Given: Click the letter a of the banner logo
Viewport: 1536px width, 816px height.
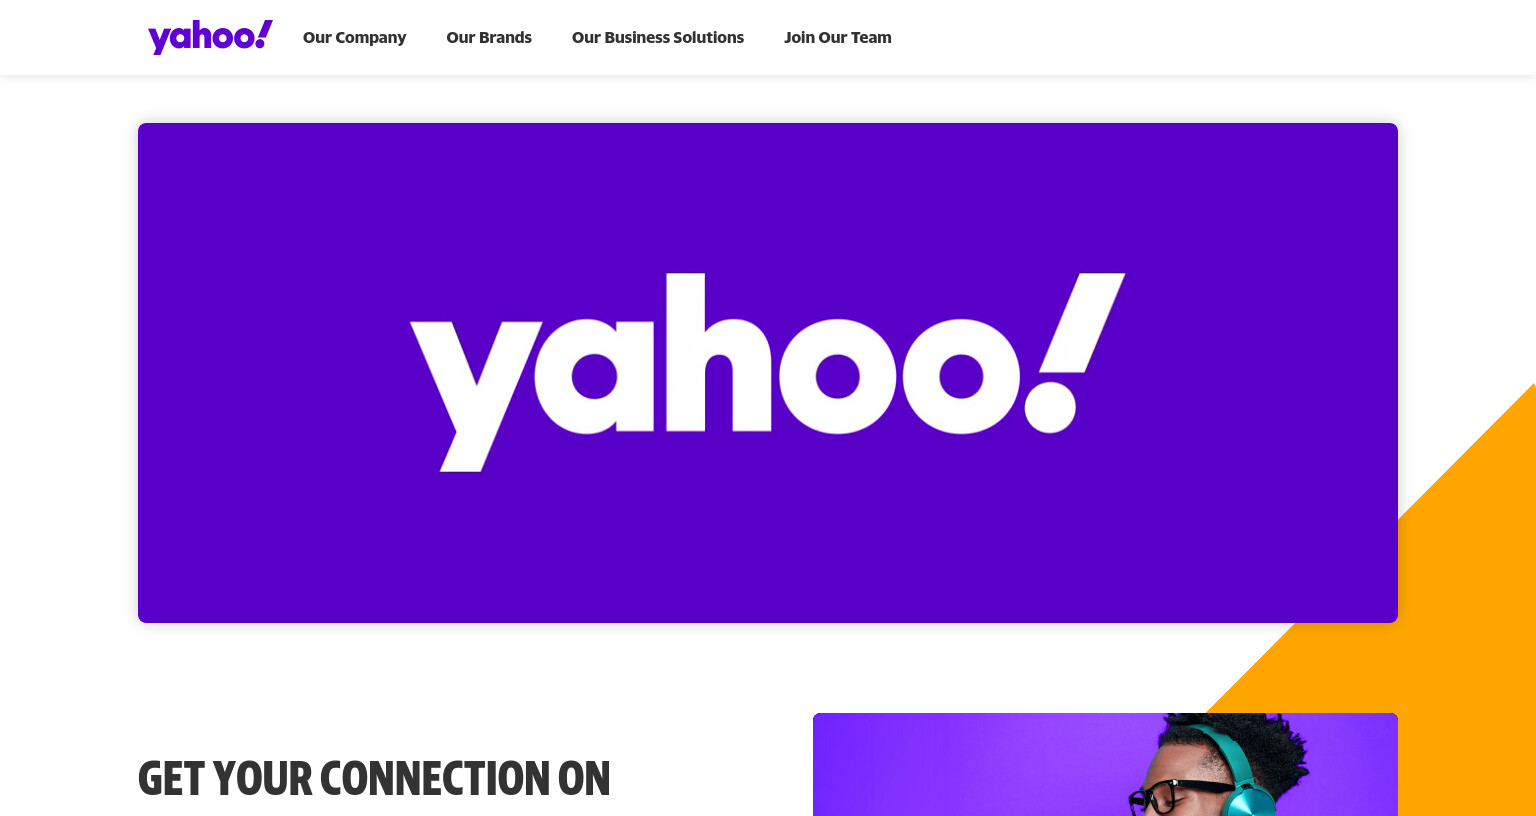Looking at the screenshot, I should coord(594,376).
